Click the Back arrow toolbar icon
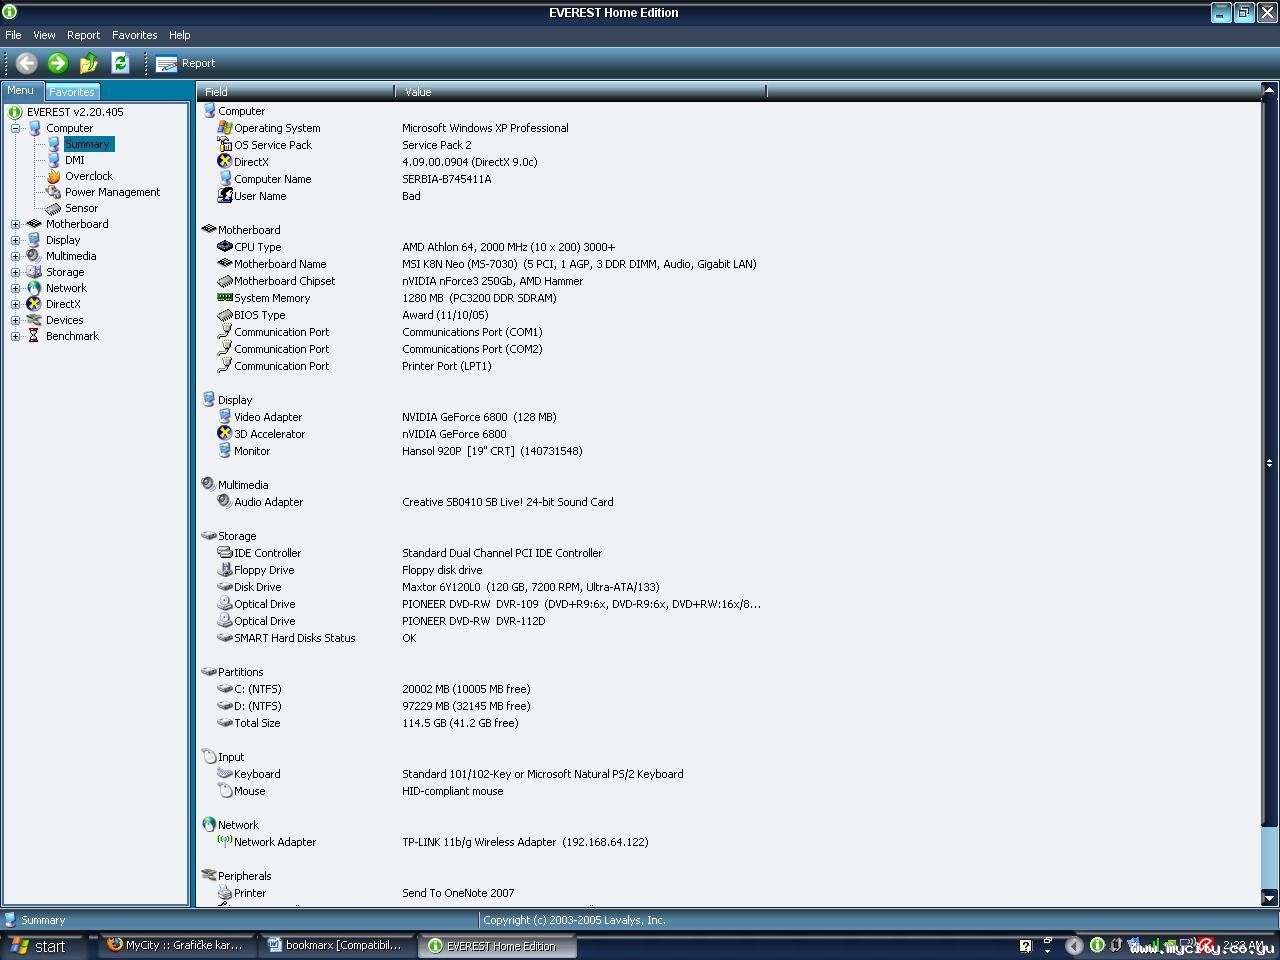Screen dimensions: 1280x960 pos(27,63)
